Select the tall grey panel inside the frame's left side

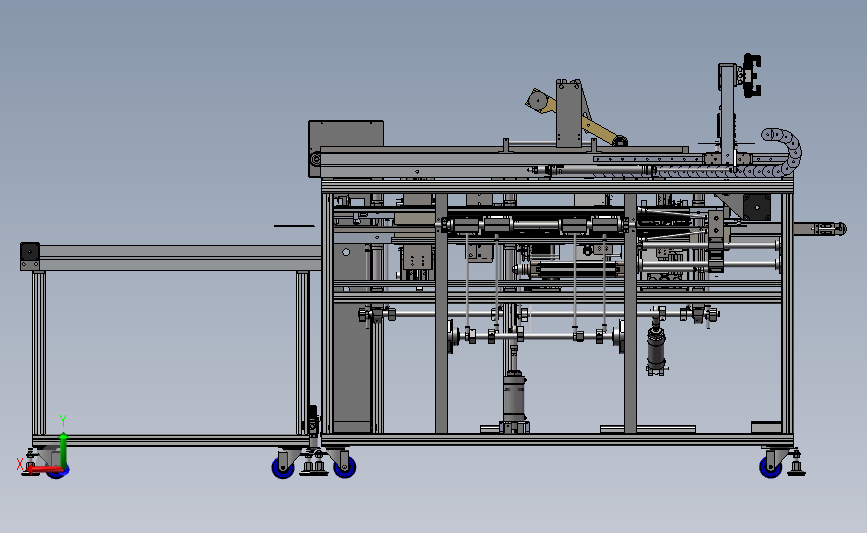tap(352, 337)
